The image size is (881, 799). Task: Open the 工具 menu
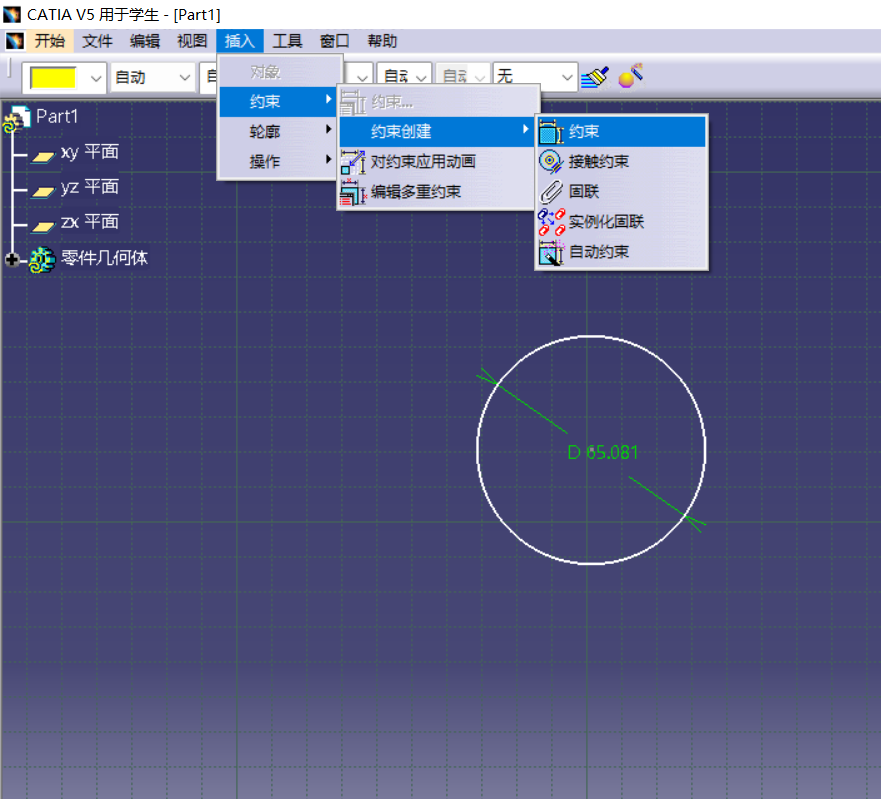287,40
